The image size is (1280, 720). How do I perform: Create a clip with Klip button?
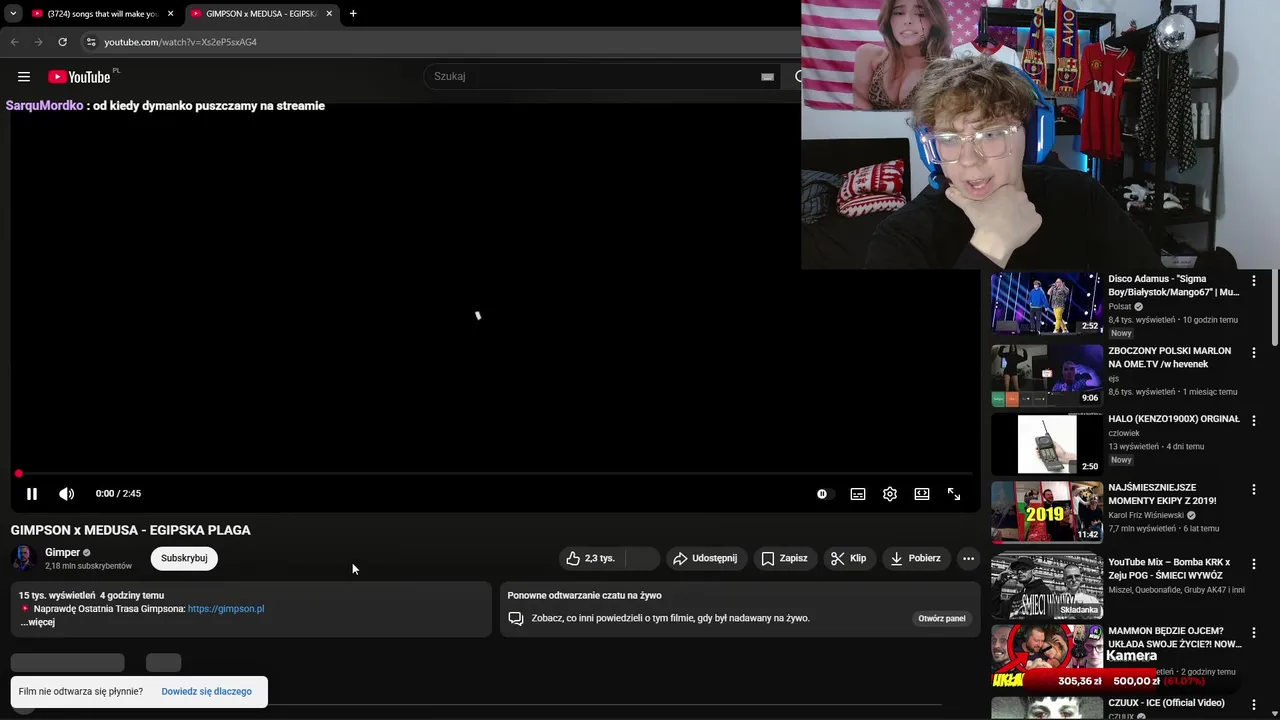pyautogui.click(x=849, y=558)
